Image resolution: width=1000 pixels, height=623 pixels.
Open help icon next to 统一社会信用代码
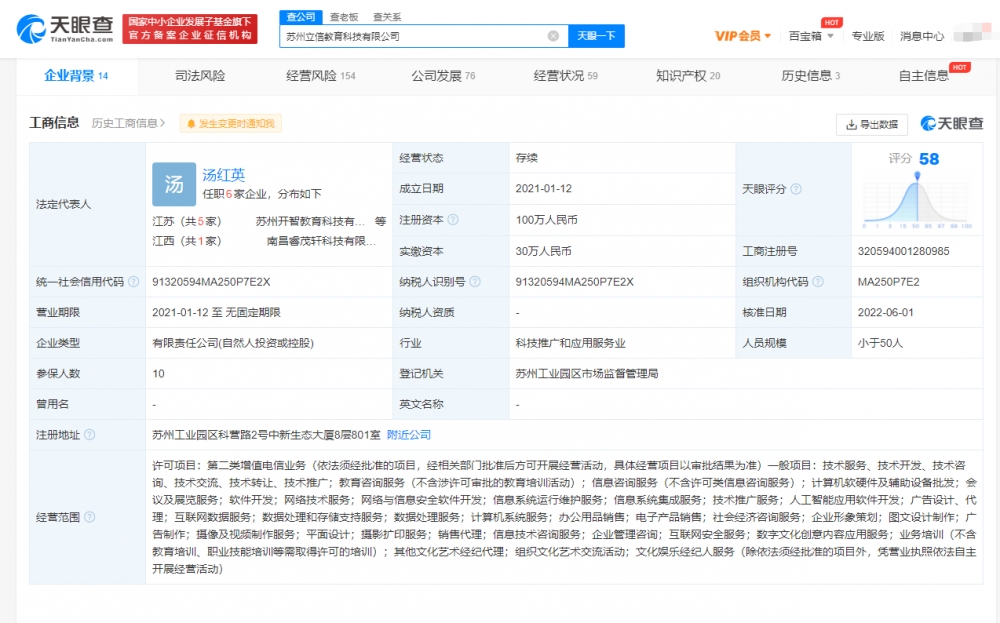(133, 282)
